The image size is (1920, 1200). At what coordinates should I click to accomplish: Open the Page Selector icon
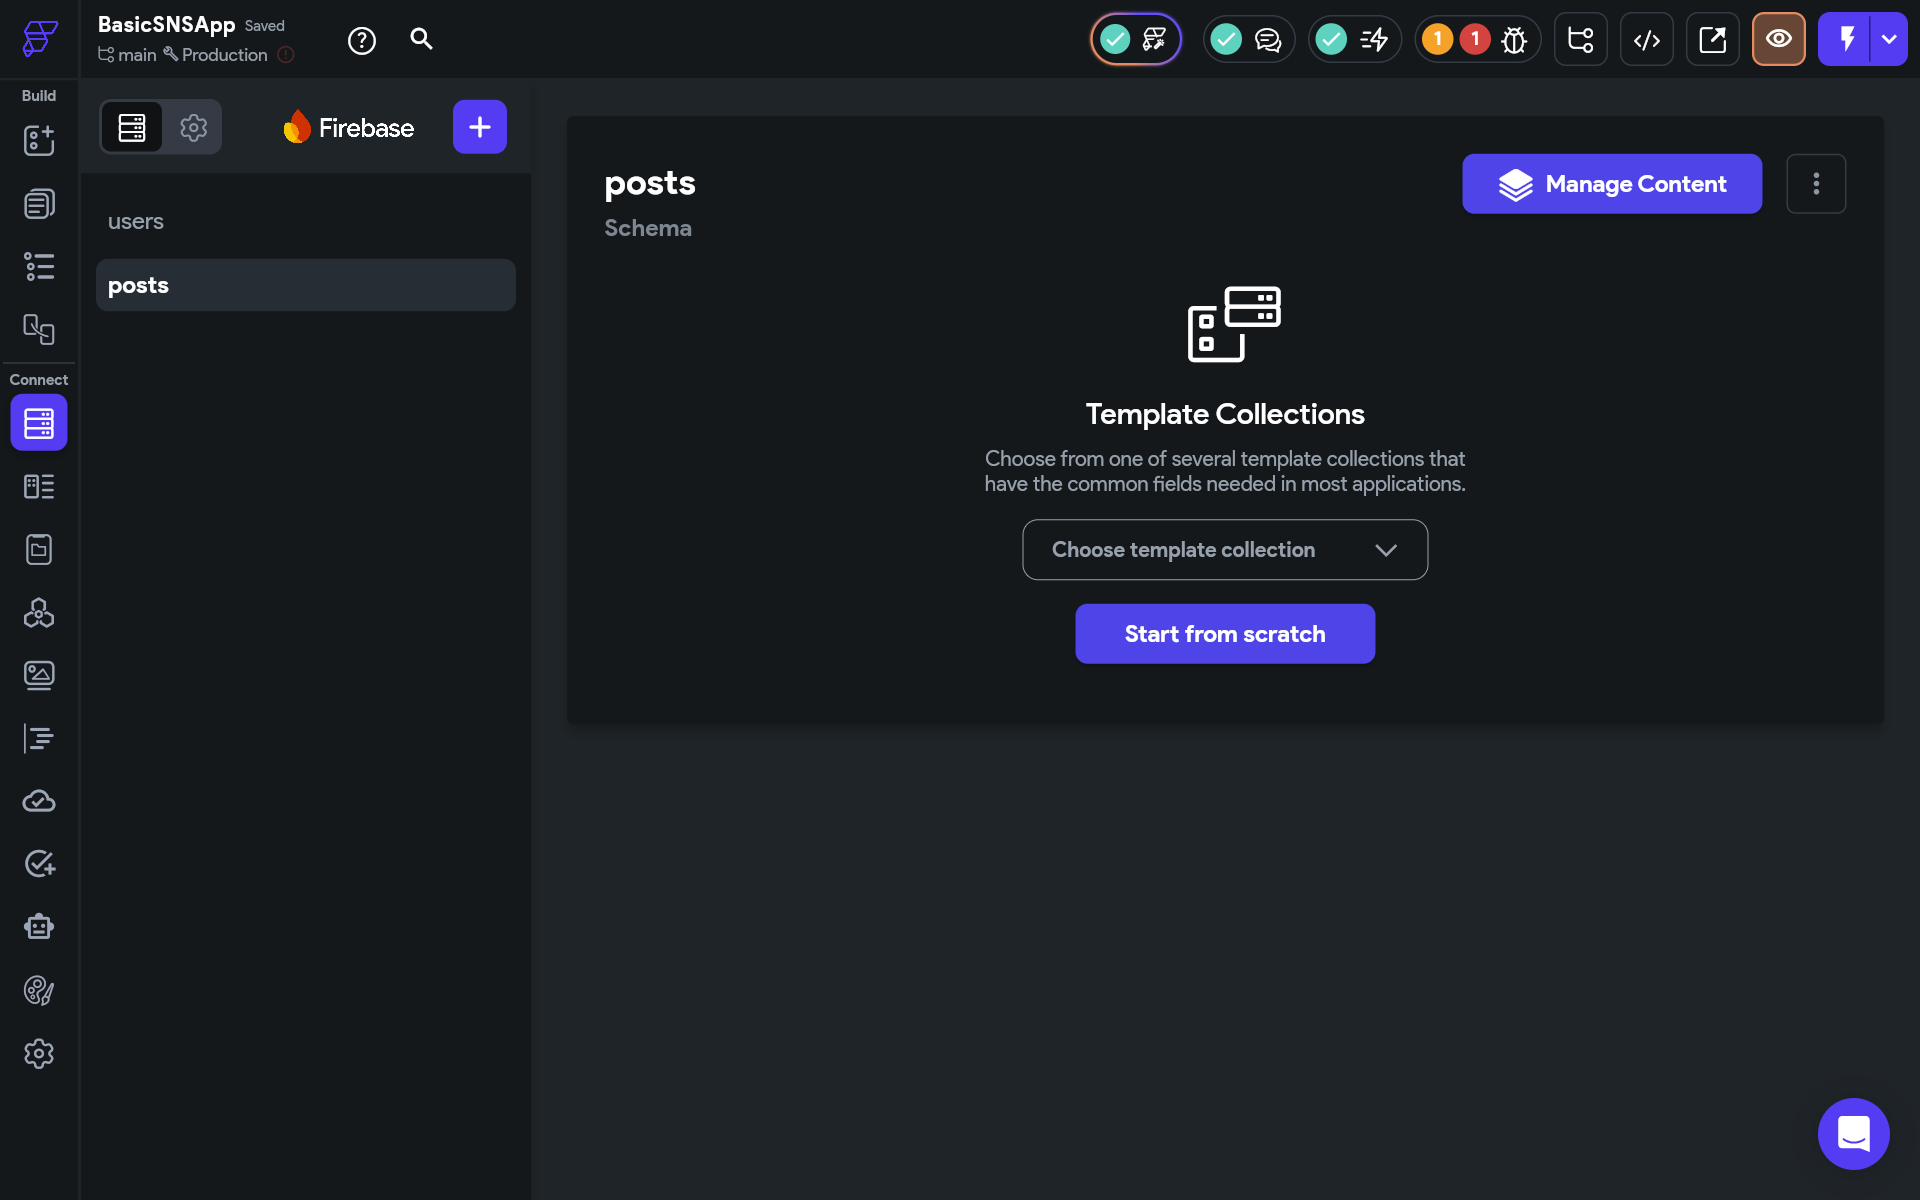[x=39, y=204]
